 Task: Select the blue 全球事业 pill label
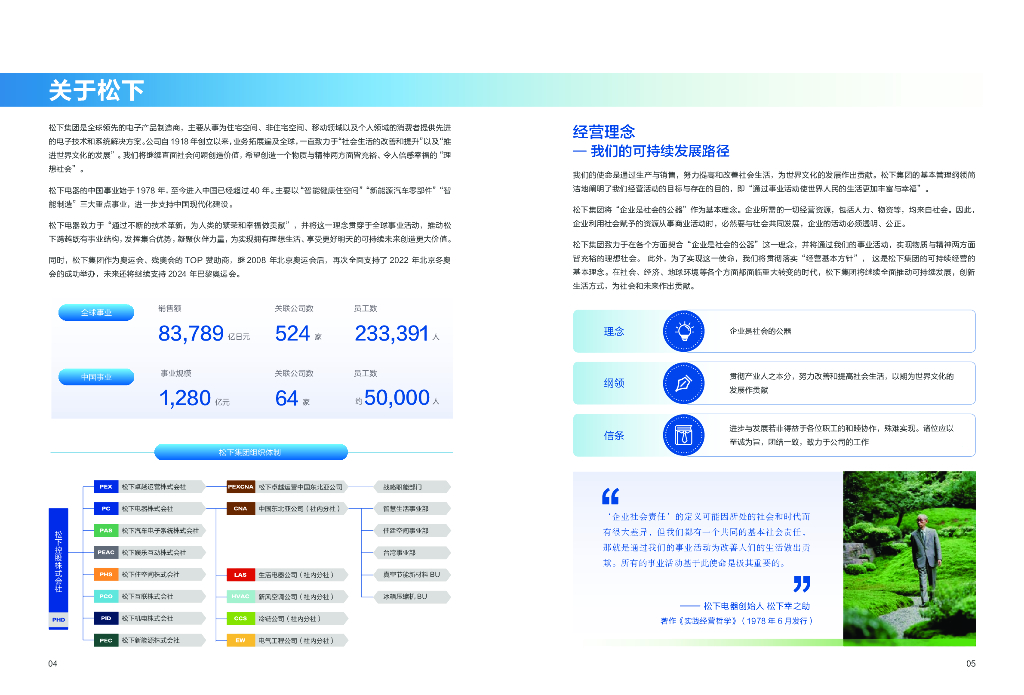(96, 313)
